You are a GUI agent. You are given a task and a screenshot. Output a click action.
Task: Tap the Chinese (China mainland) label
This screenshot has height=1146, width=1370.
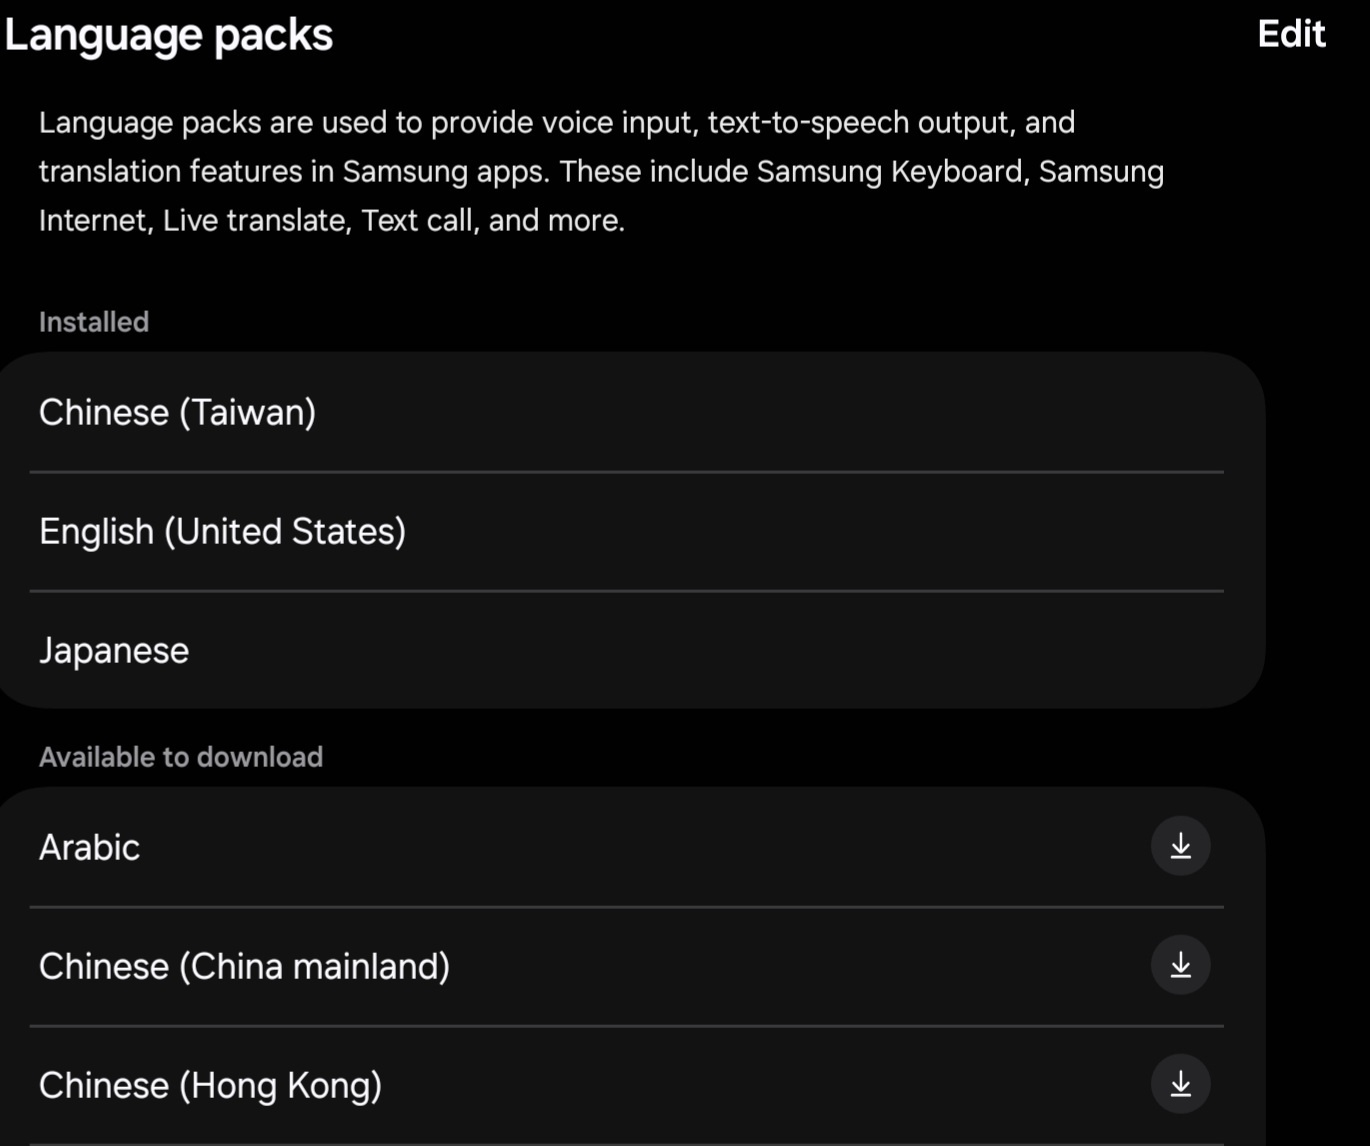click(244, 967)
